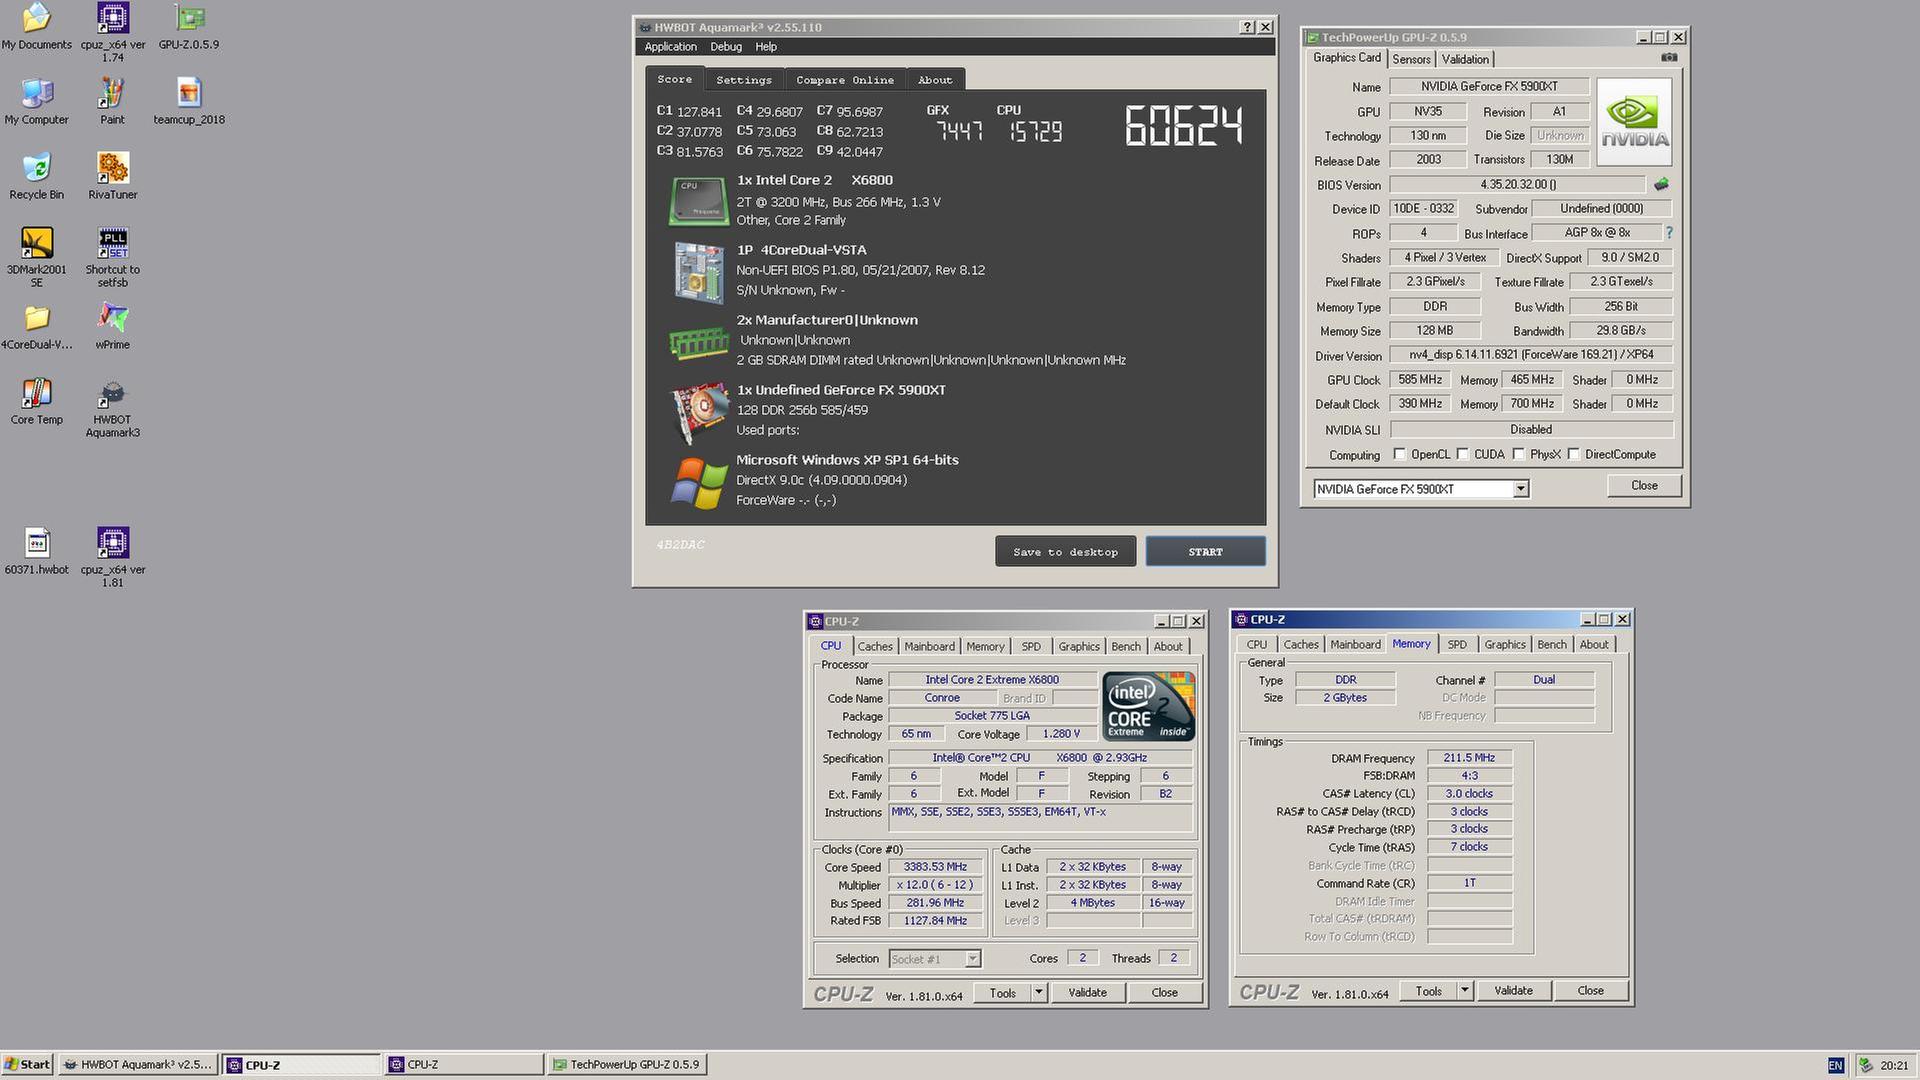Screen dimensions: 1920x1080
Task: Open Graphics tab in CPU-Z Memory window
Action: pyautogui.click(x=1504, y=644)
